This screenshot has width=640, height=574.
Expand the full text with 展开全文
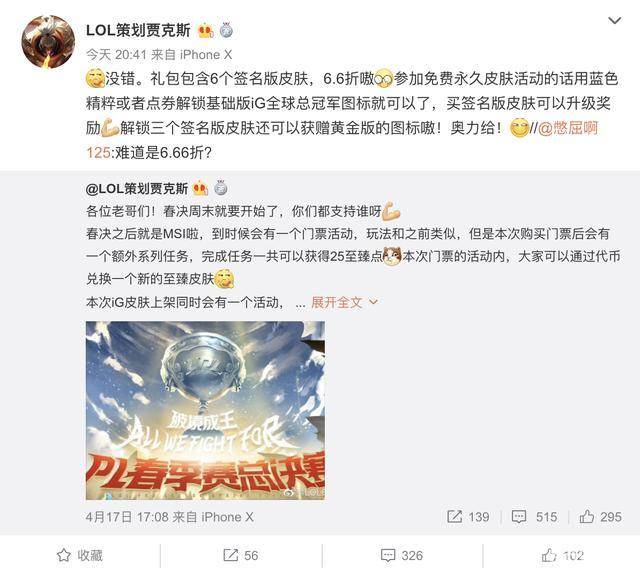click(337, 303)
